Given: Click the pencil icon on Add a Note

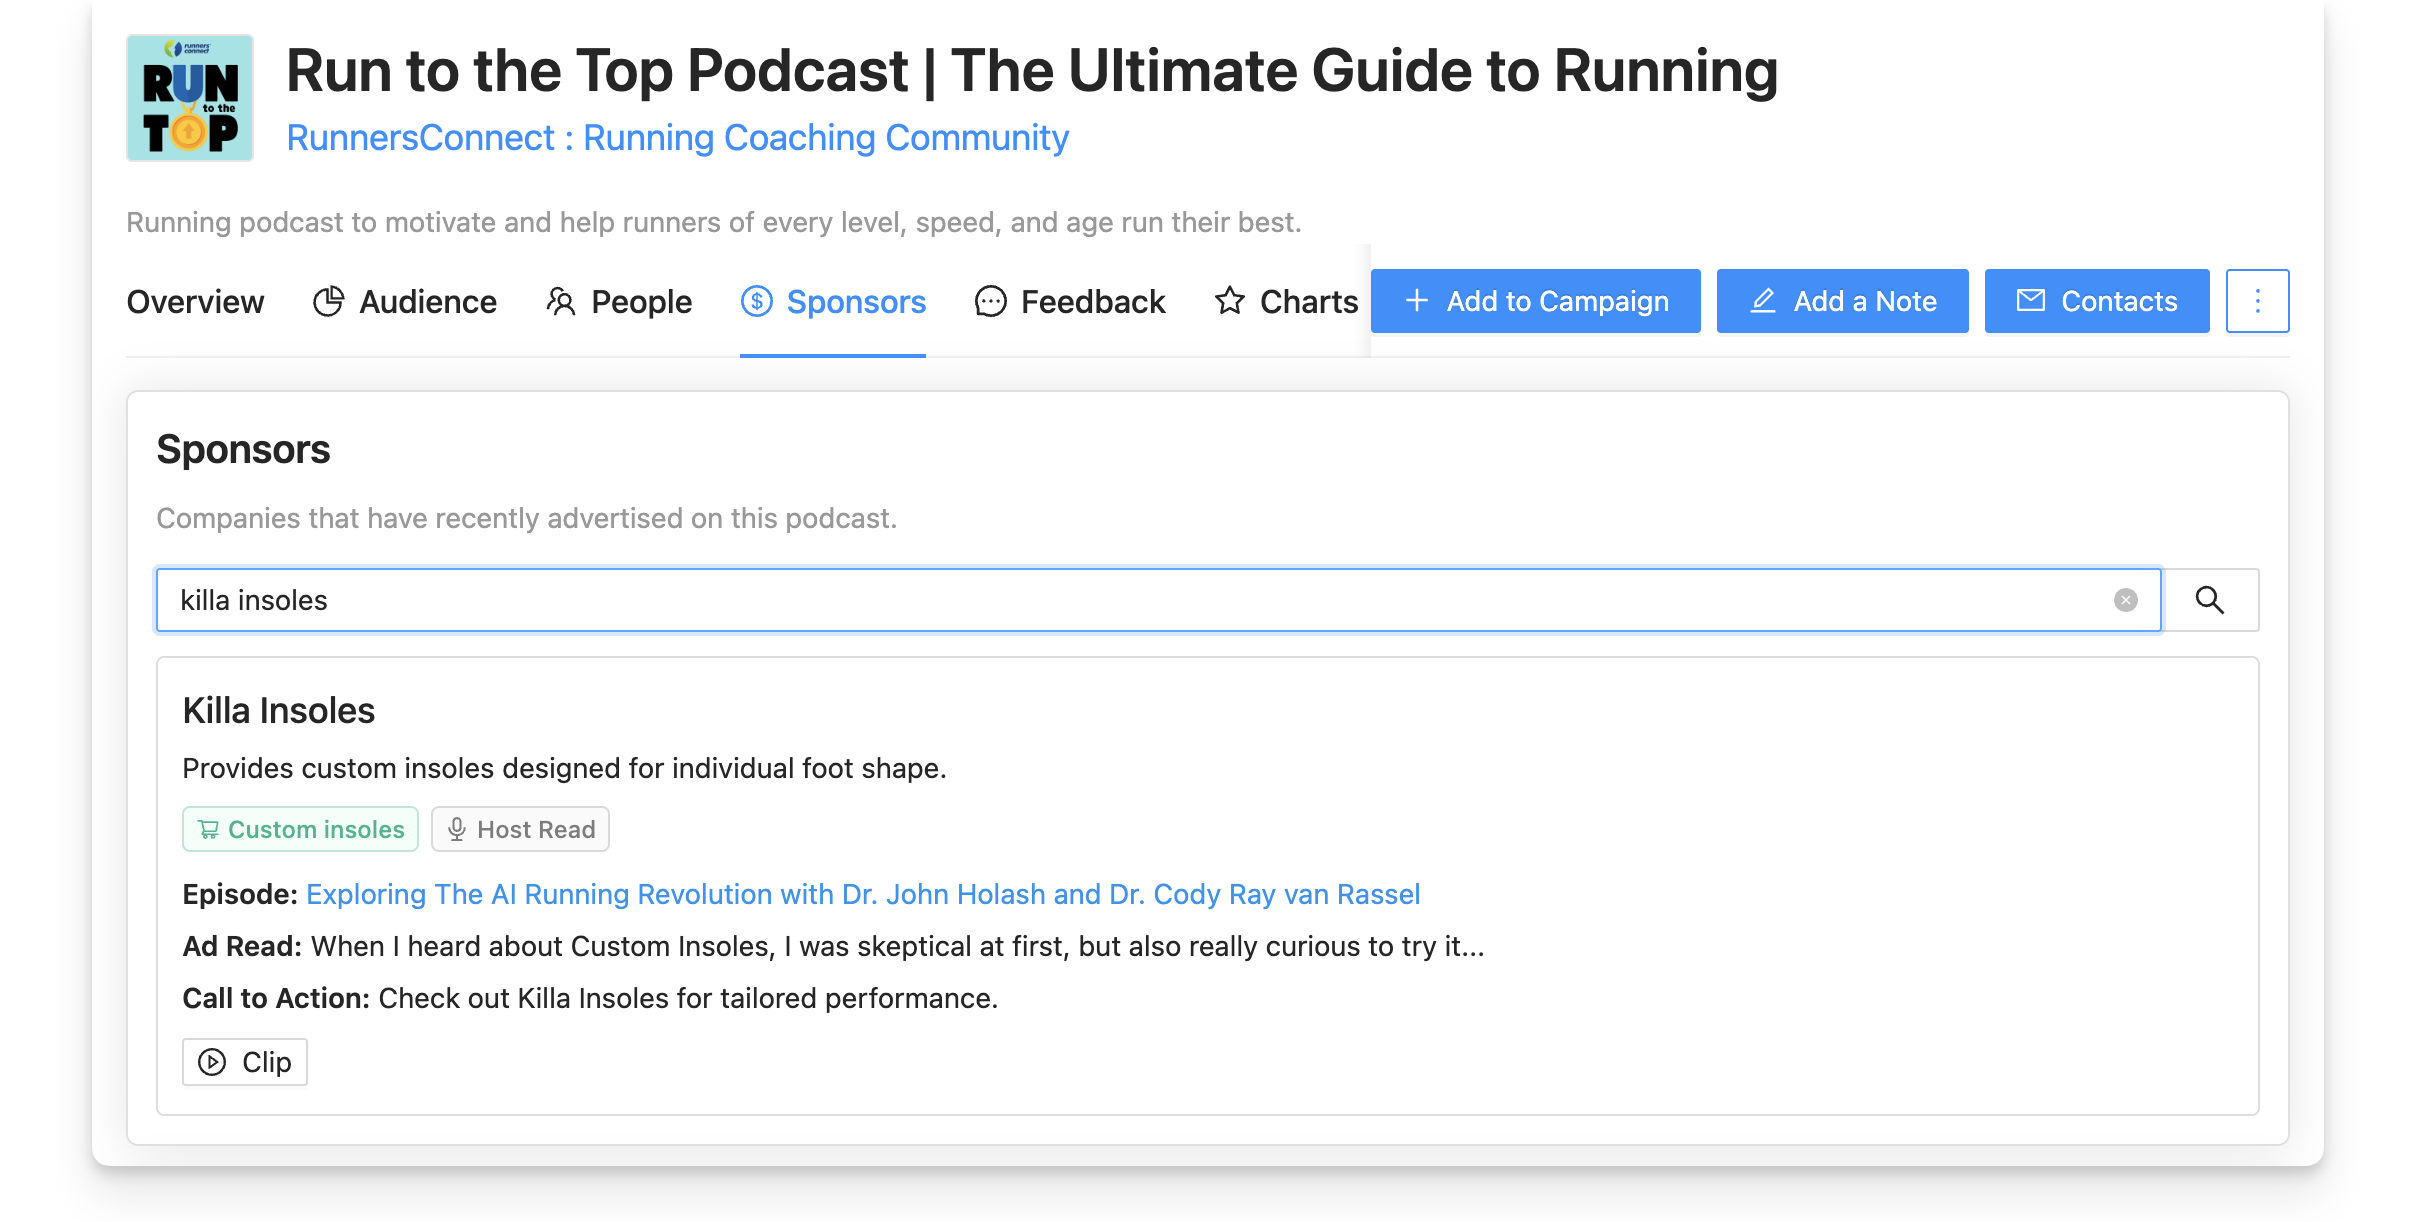Looking at the screenshot, I should [x=1765, y=301].
